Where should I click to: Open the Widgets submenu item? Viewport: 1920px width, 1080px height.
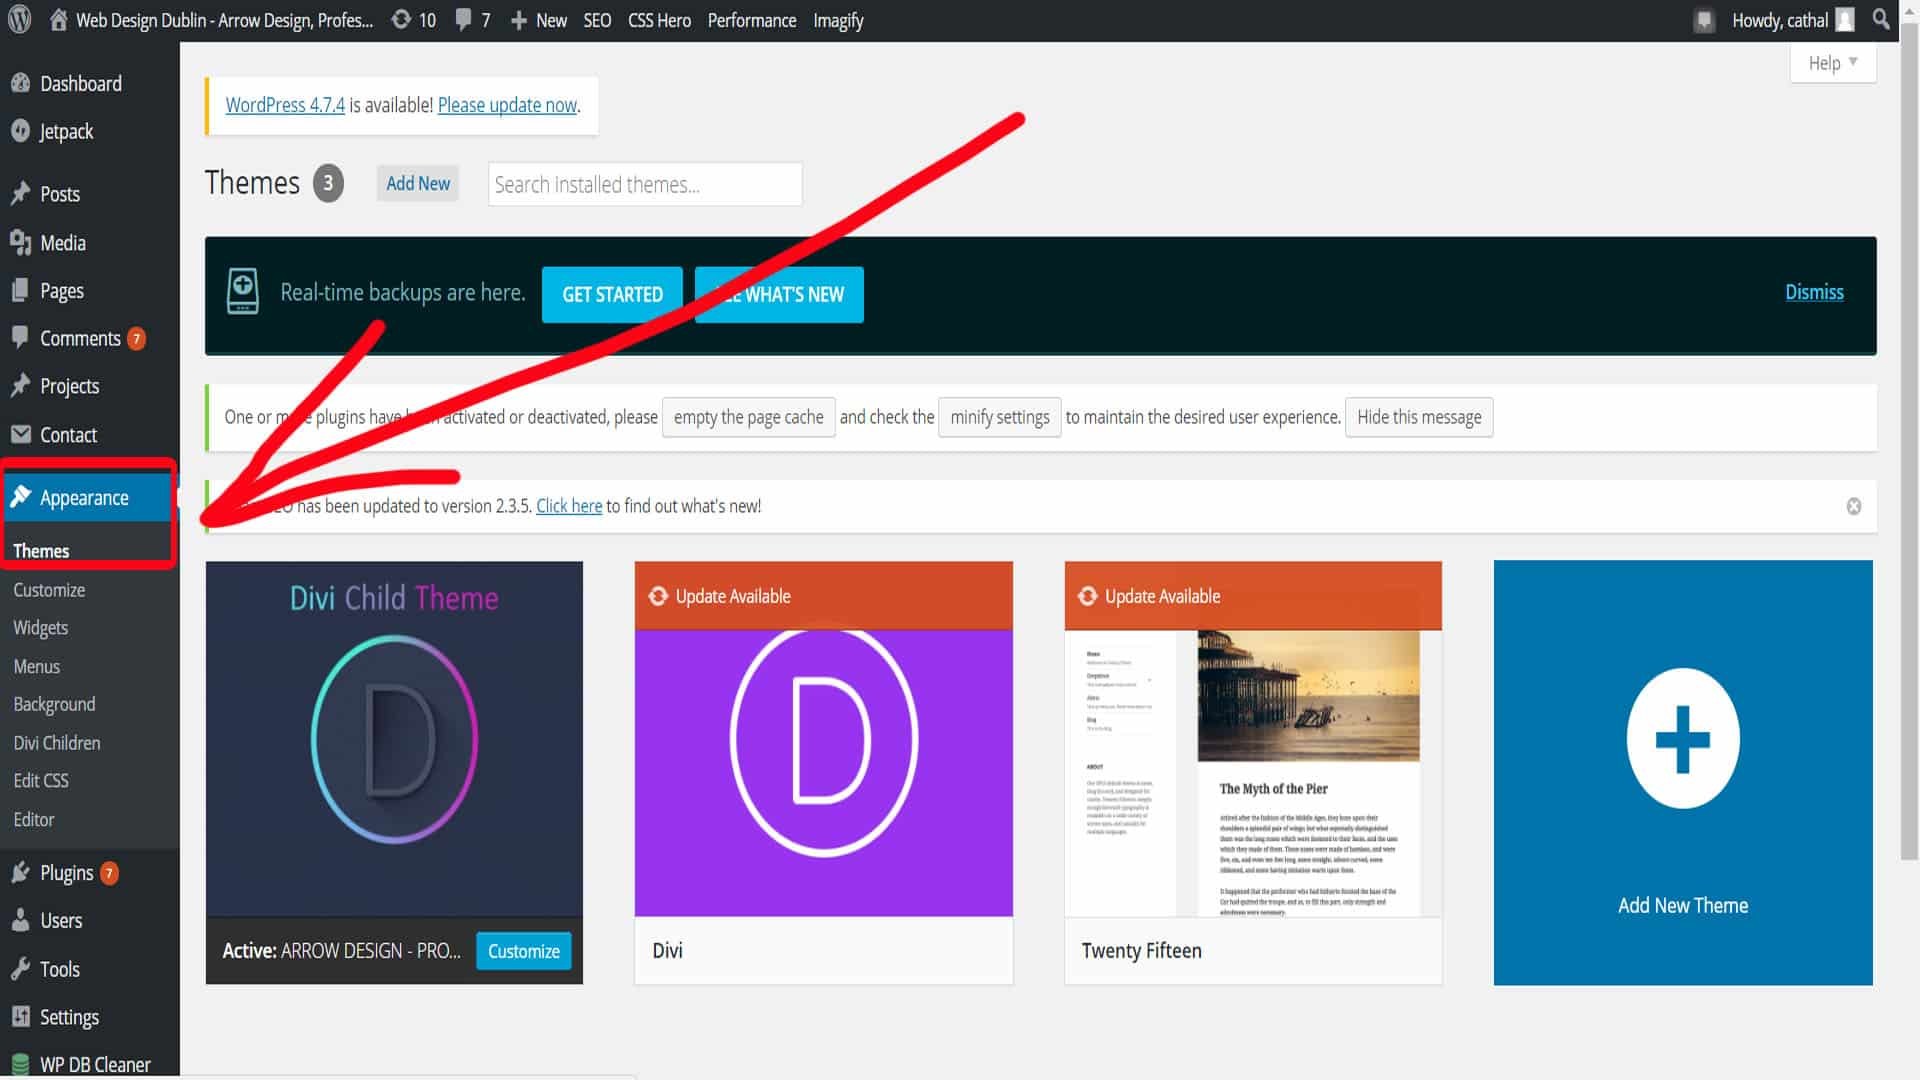tap(41, 628)
